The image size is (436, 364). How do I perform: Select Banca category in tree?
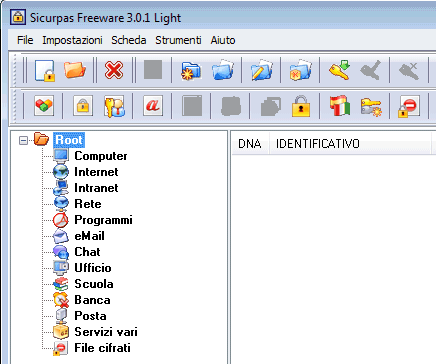coord(92,300)
